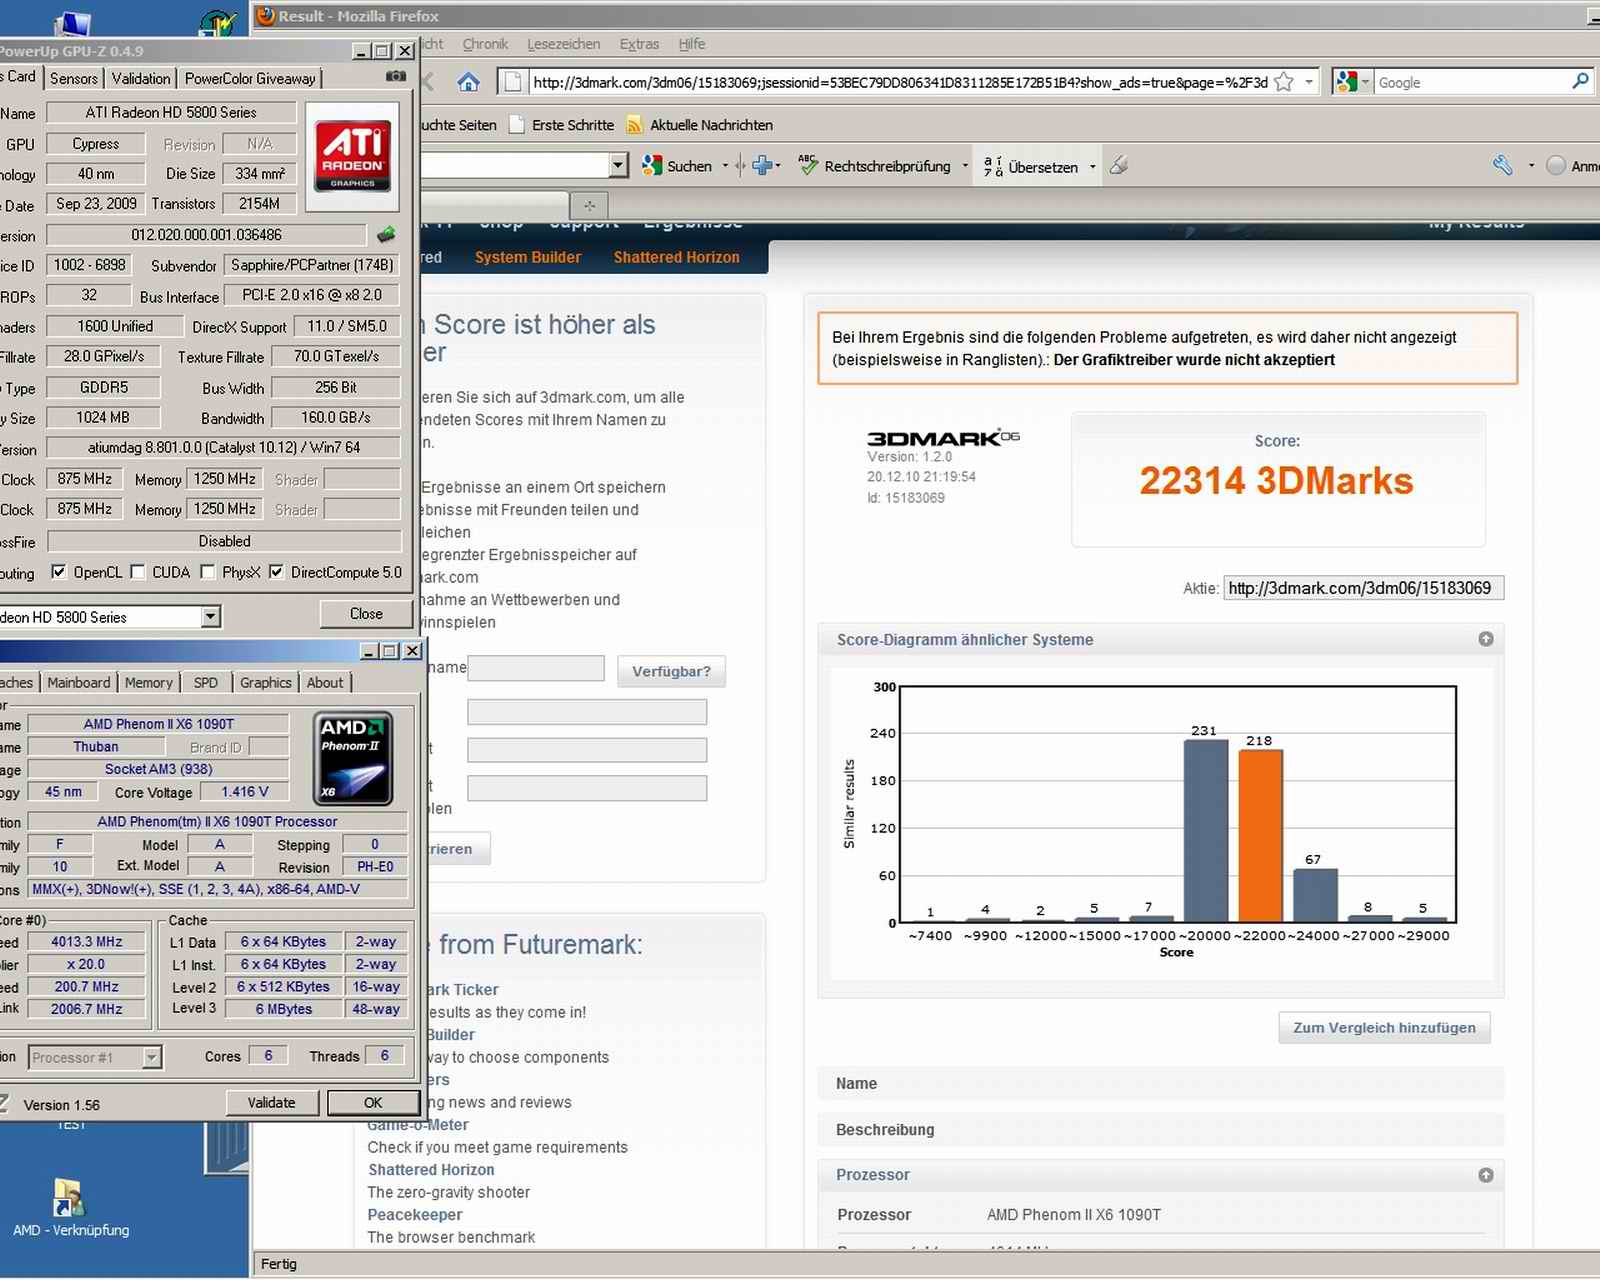The height and width of the screenshot is (1280, 1600).
Task: Toggle OpenCL checkbox in GPU-Z
Action: (59, 572)
